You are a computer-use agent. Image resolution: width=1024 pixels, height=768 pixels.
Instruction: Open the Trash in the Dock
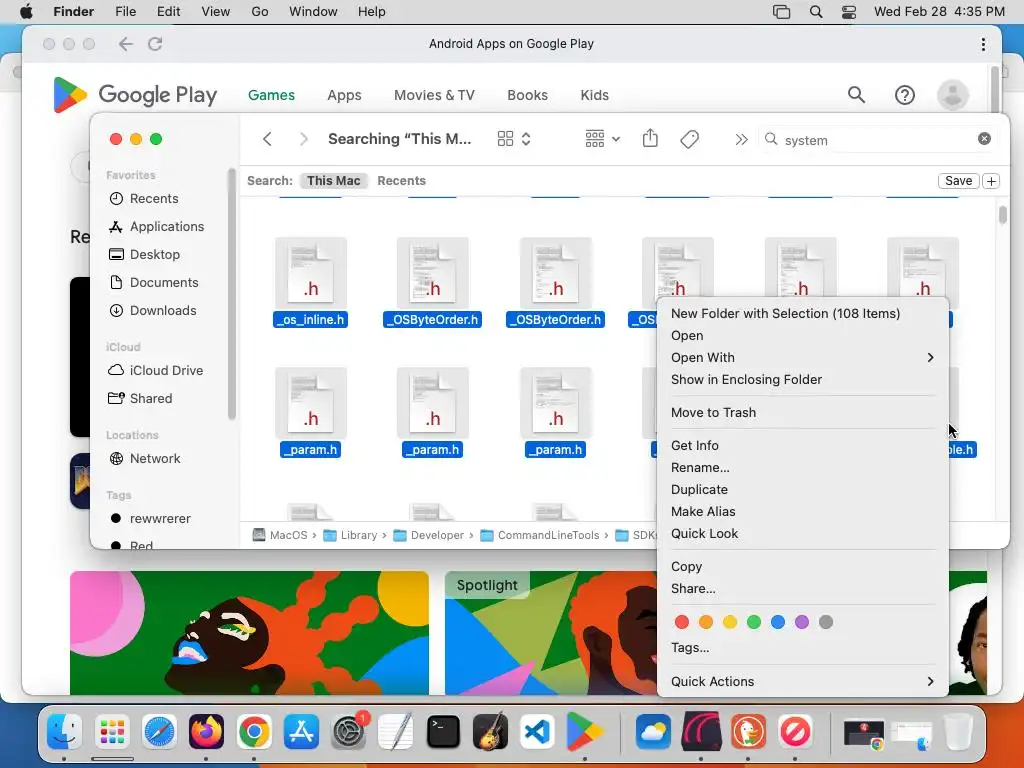click(958, 732)
